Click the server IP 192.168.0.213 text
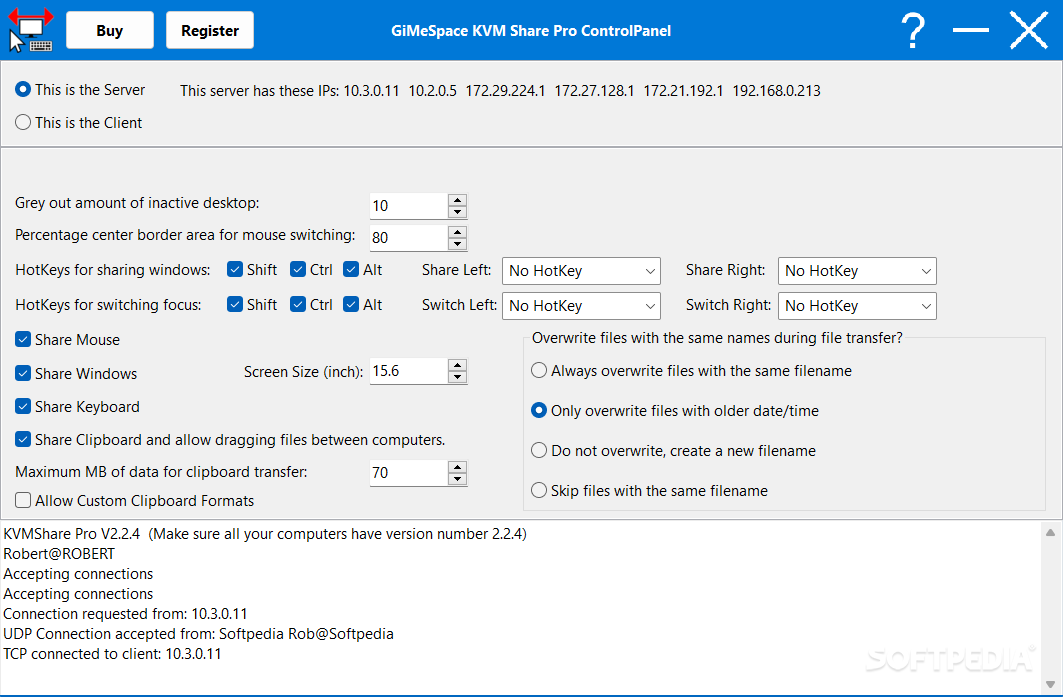This screenshot has height=697, width=1063. tap(776, 91)
